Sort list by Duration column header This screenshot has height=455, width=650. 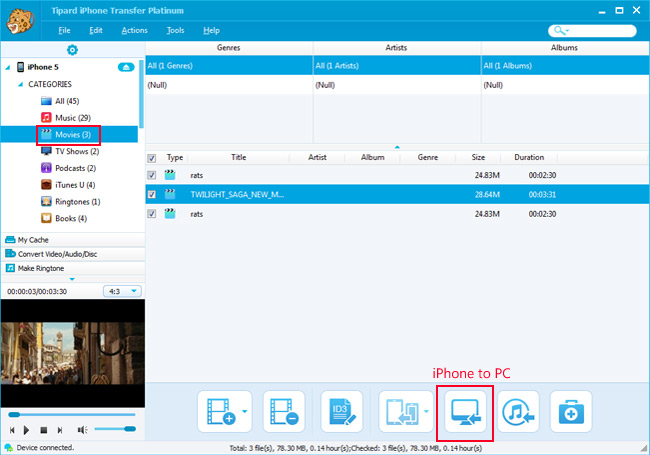(x=529, y=157)
